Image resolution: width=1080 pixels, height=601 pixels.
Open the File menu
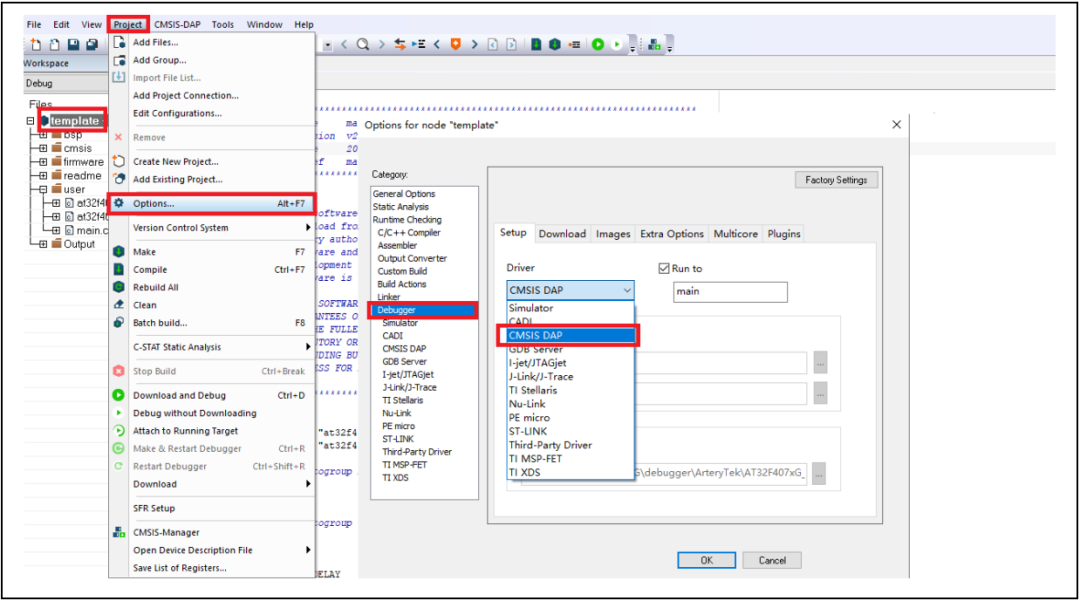[x=34, y=24]
